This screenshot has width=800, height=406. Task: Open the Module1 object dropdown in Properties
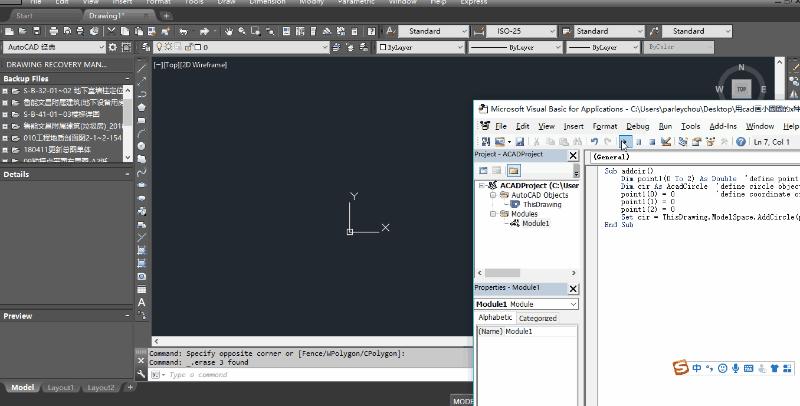pyautogui.click(x=527, y=304)
